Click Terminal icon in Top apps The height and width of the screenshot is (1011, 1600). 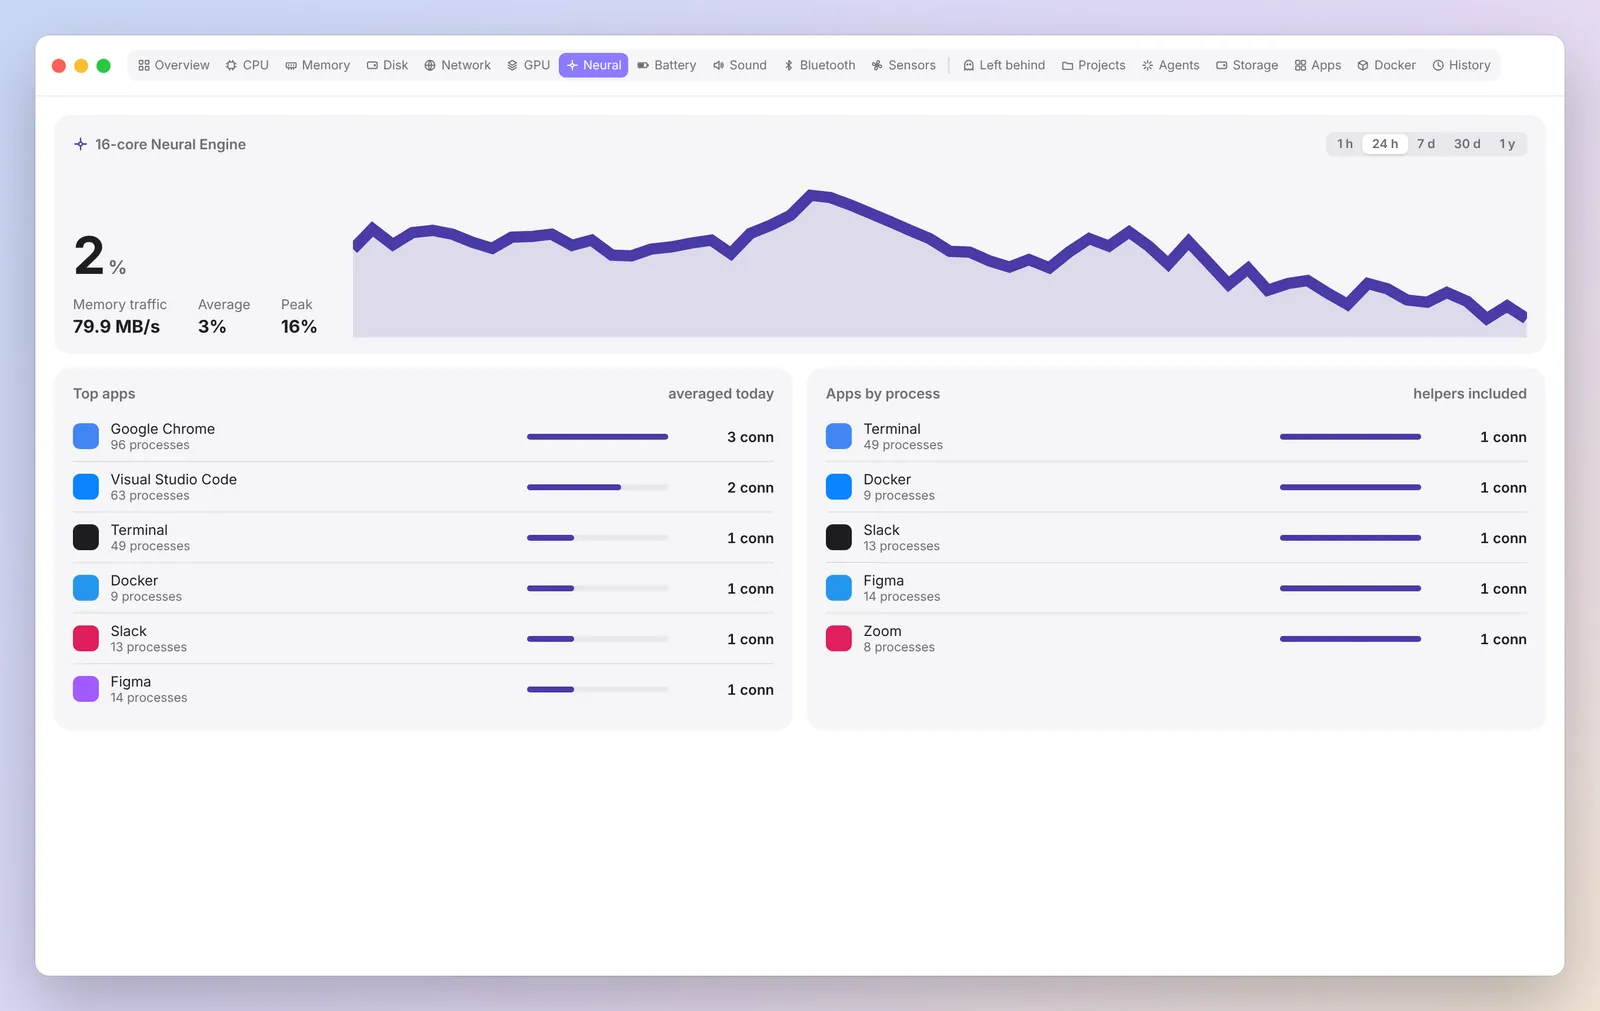coord(86,537)
